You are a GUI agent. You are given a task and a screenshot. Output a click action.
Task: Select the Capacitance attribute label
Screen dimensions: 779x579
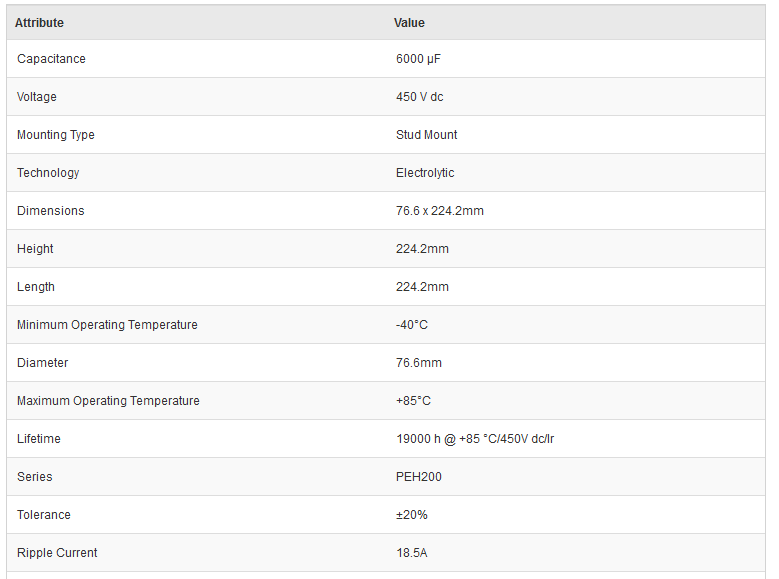[x=51, y=59]
